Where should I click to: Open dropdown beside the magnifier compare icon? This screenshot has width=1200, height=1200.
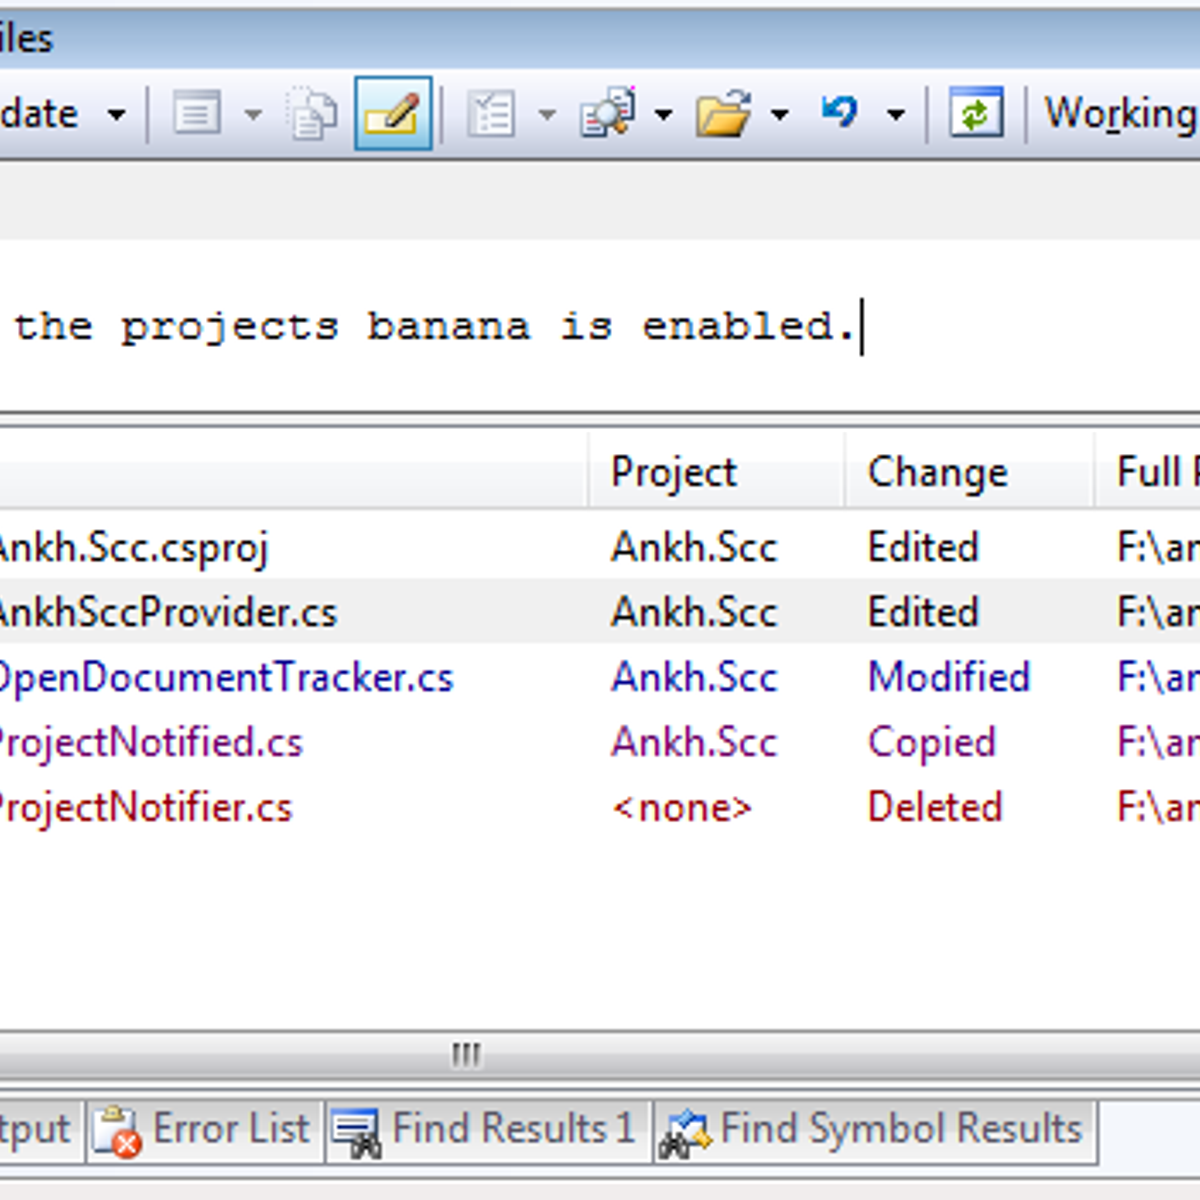point(663,115)
